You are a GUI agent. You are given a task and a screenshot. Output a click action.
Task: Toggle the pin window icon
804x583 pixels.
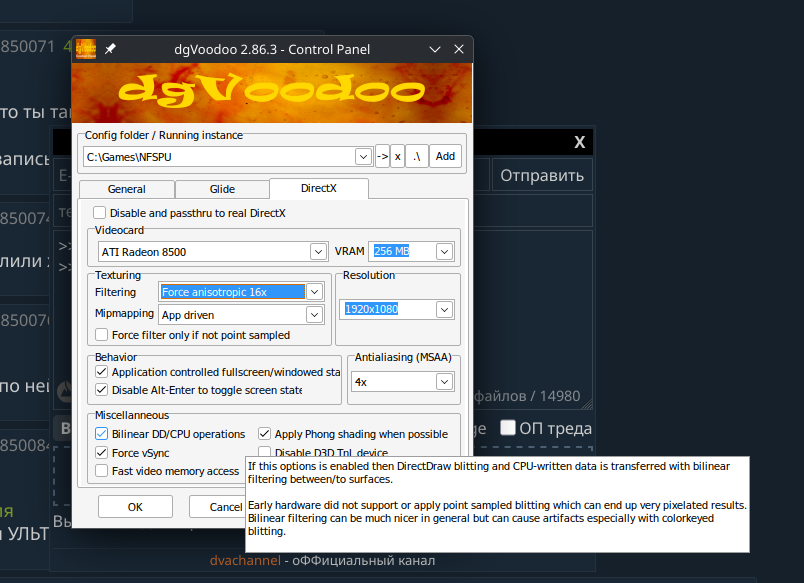(x=110, y=49)
